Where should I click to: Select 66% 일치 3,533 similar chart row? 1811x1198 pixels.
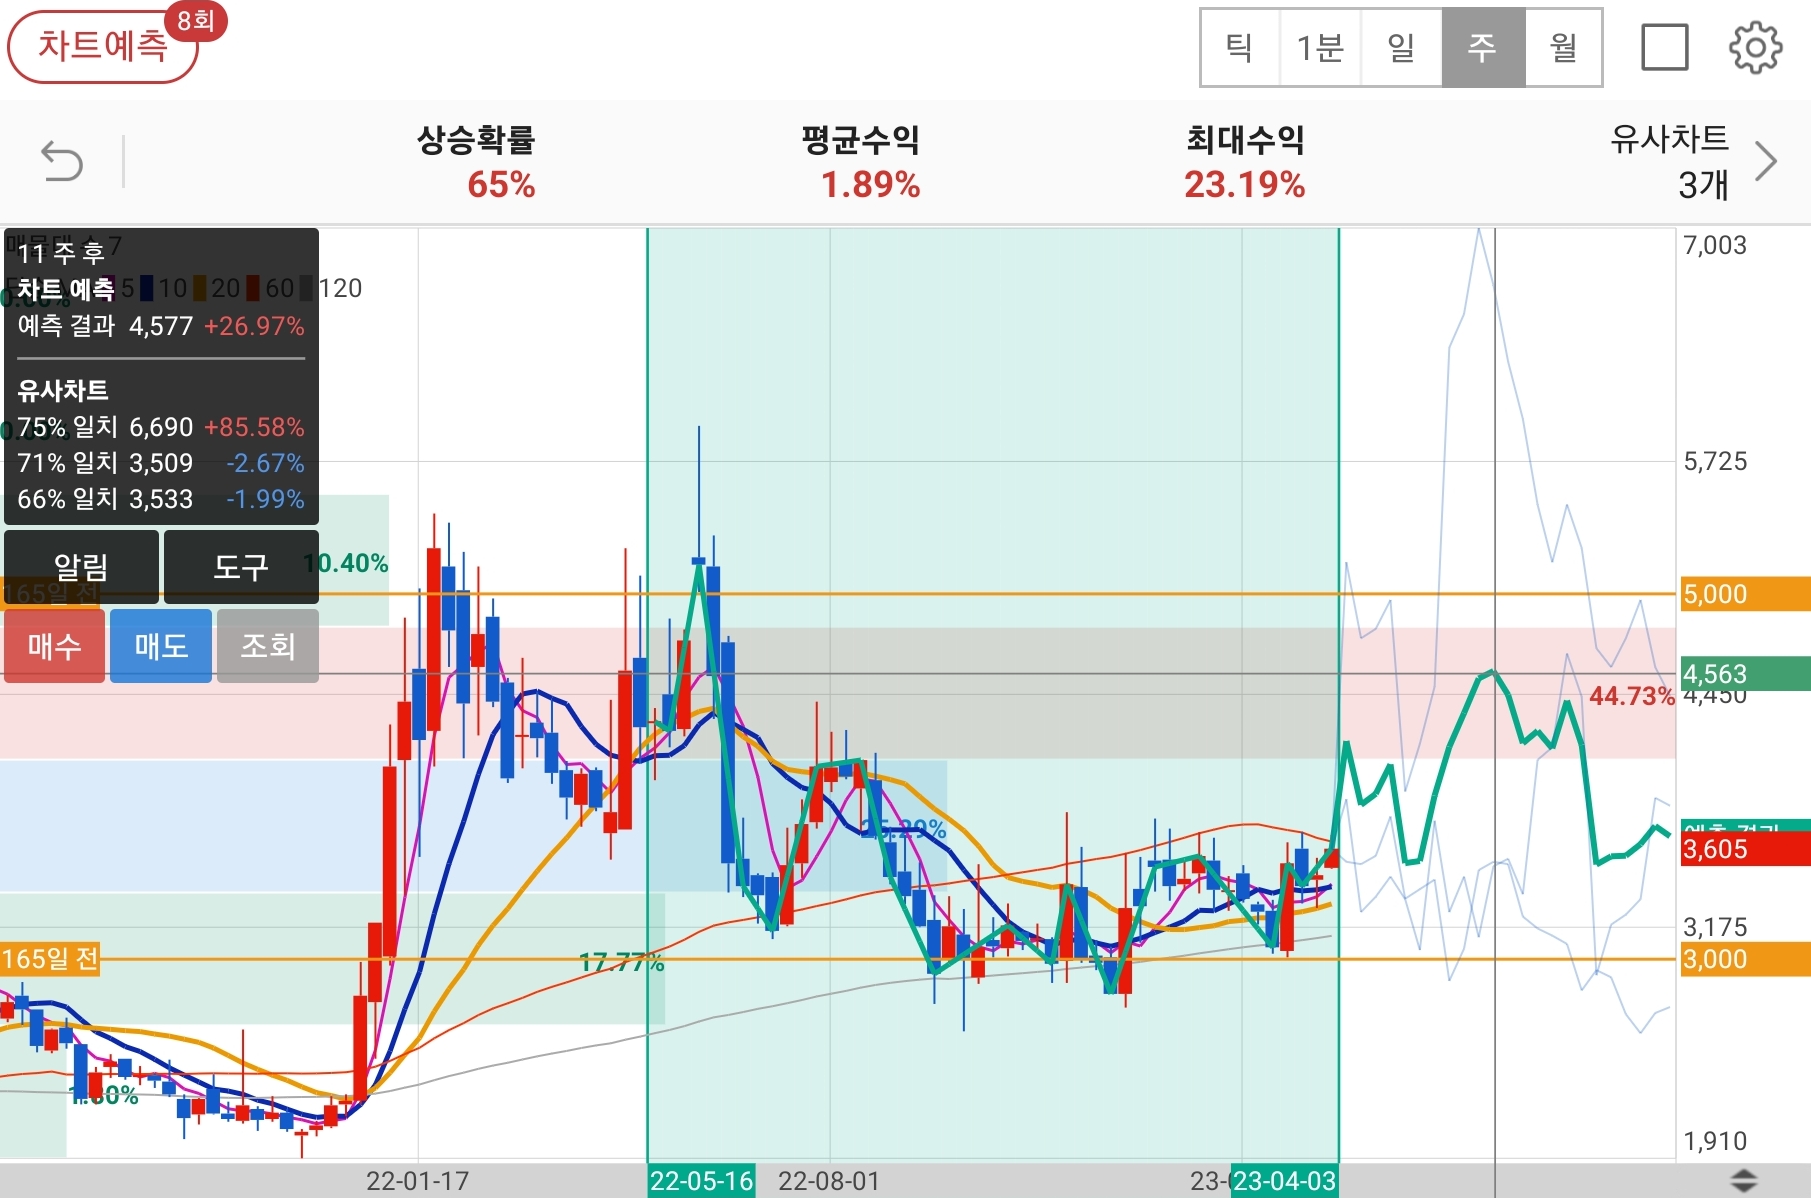(161, 499)
